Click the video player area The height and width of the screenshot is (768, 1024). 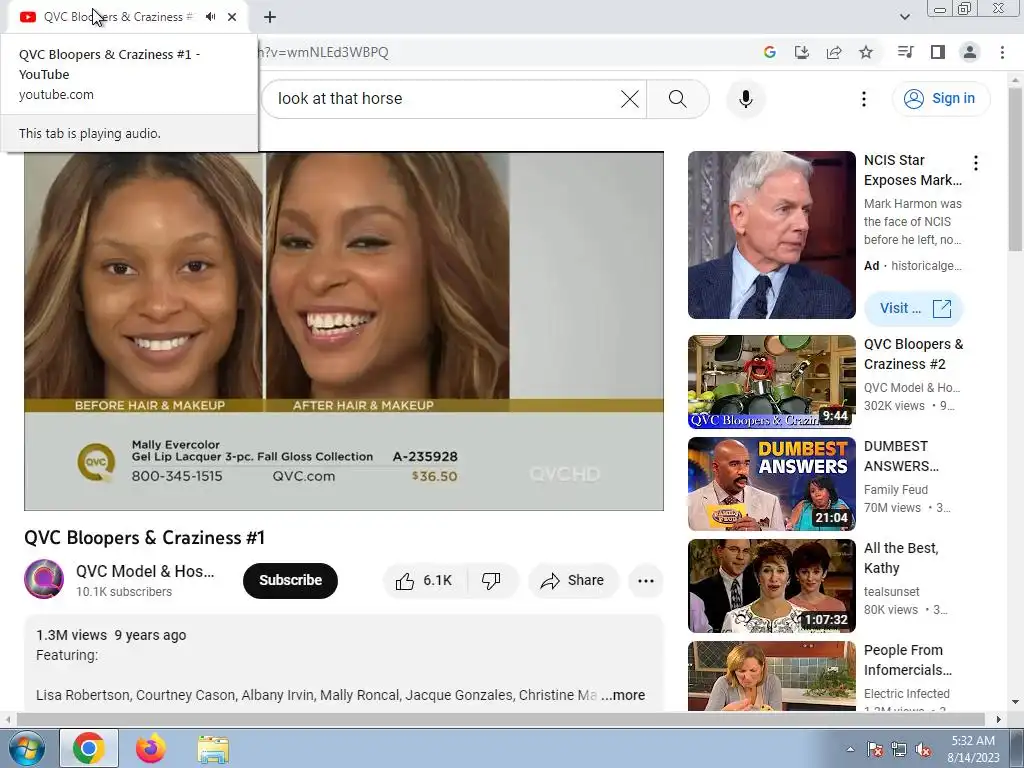tap(344, 330)
